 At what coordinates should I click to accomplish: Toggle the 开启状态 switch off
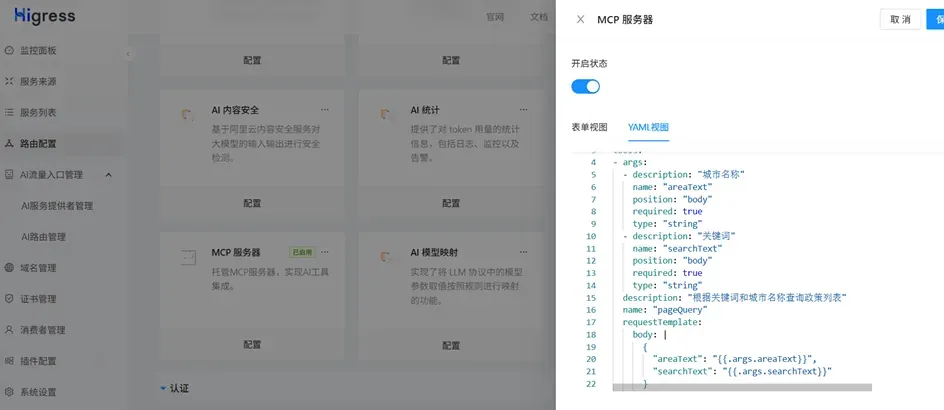point(585,87)
